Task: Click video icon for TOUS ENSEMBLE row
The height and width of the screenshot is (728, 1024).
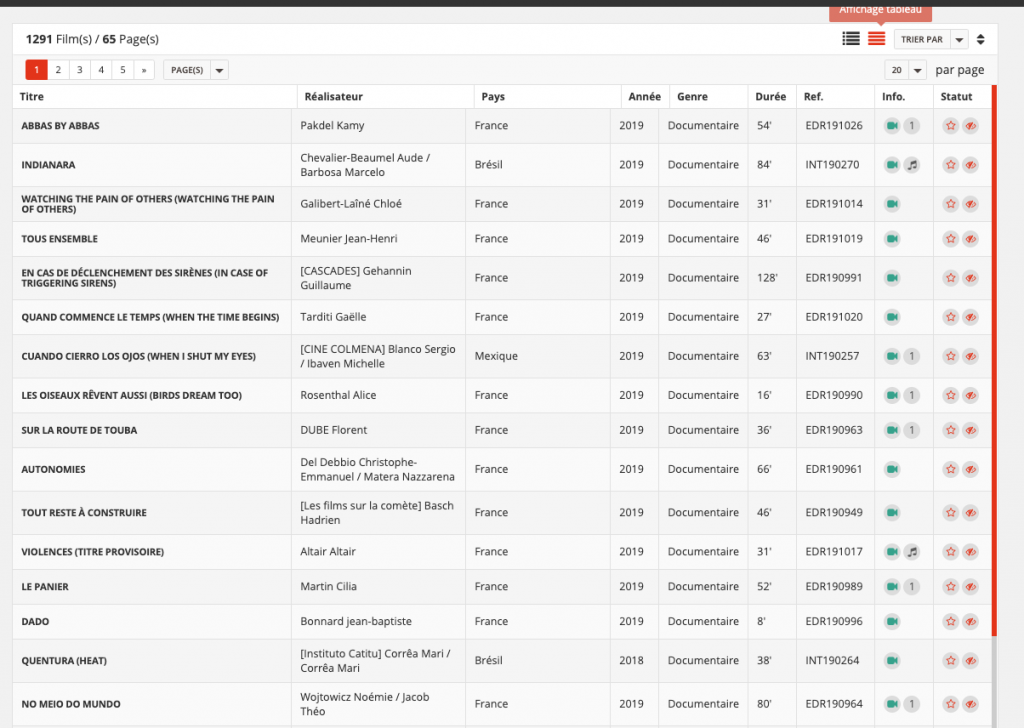Action: point(892,239)
